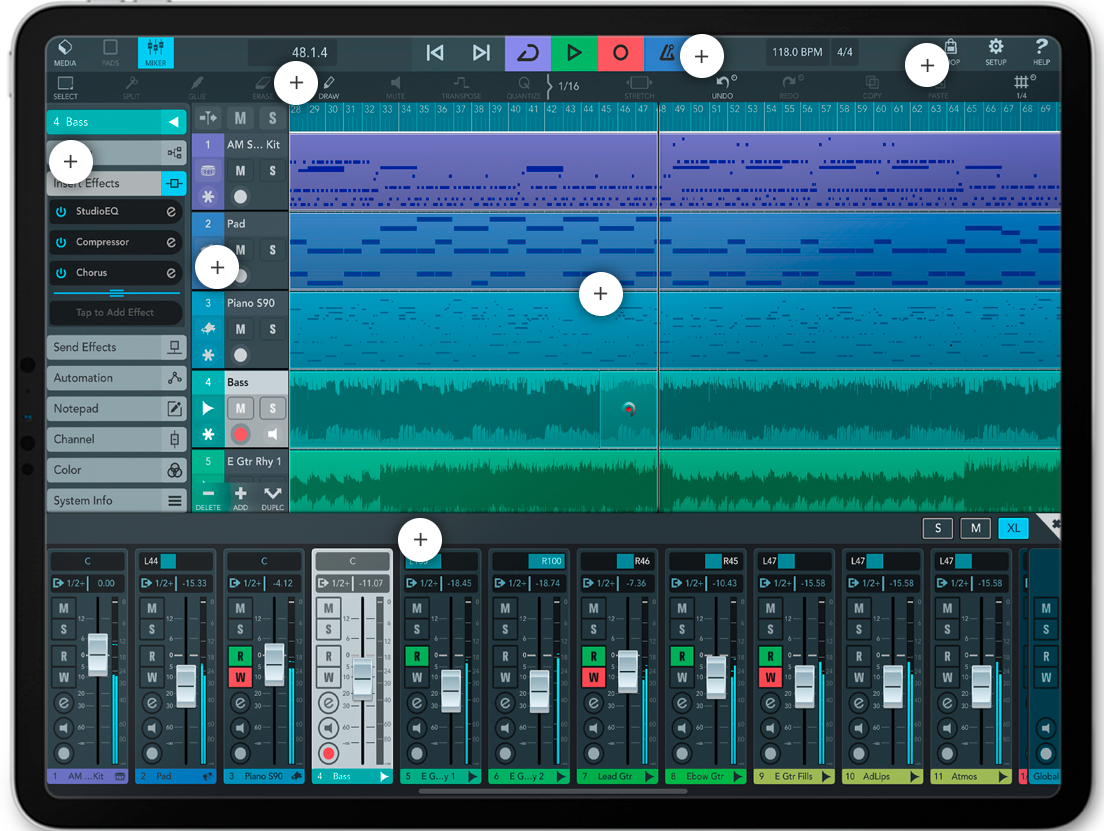
Task: Collapse inspector with 4 Bass arrow
Action: (173, 122)
